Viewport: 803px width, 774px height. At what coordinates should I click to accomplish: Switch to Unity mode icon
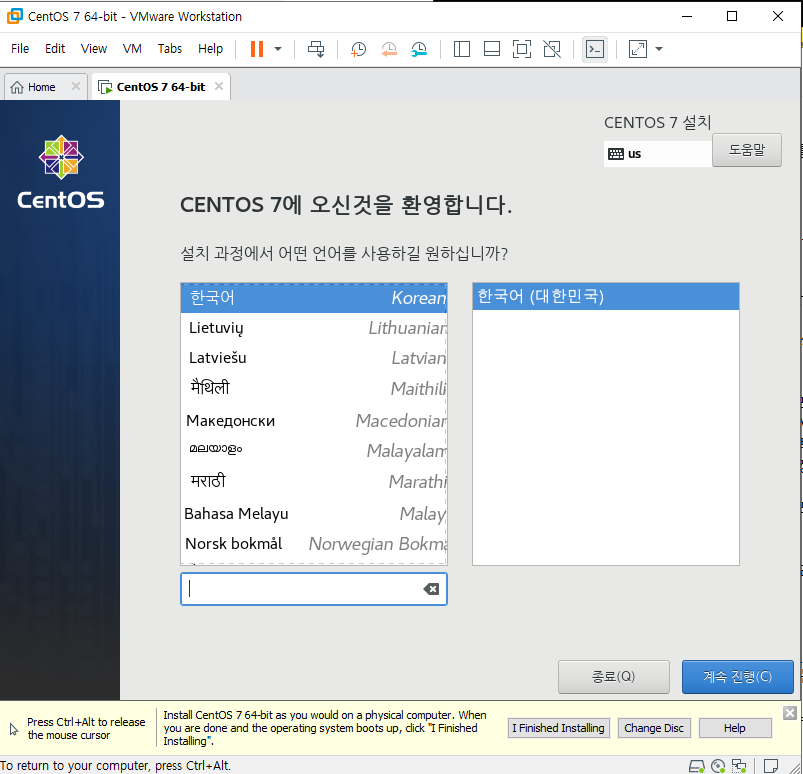pyautogui.click(x=552, y=49)
